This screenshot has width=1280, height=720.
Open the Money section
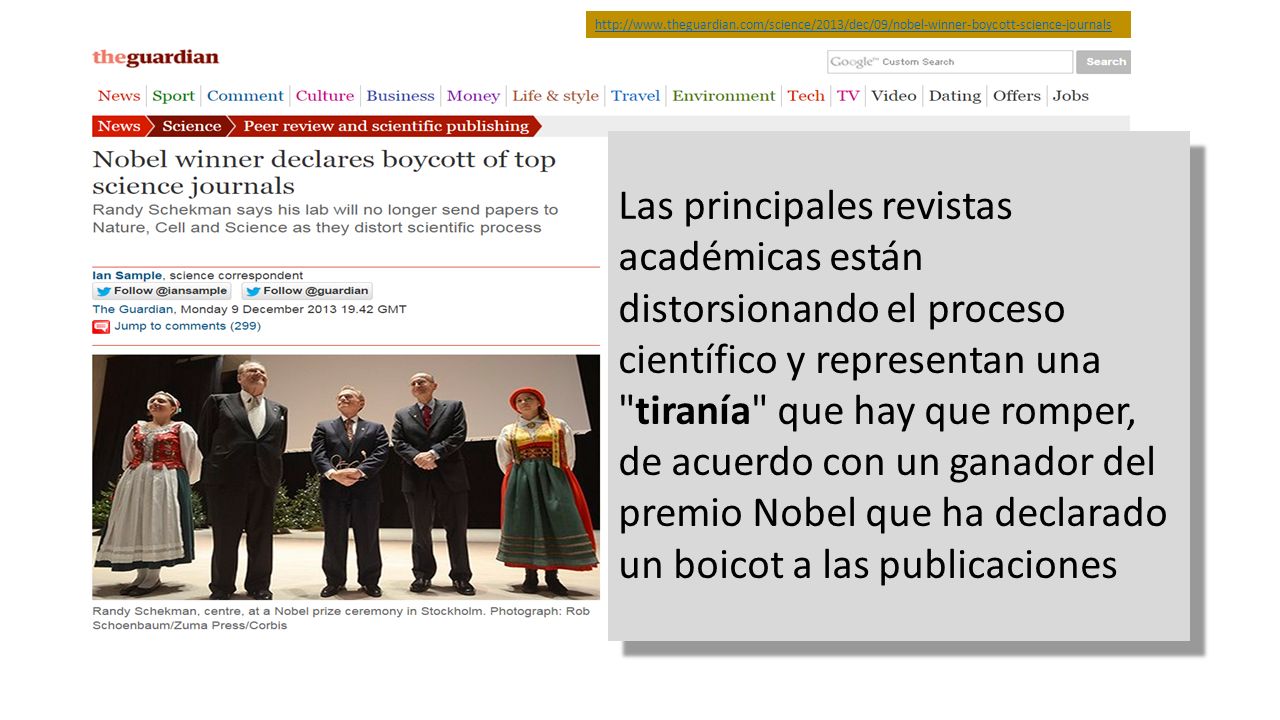pyautogui.click(x=473, y=96)
